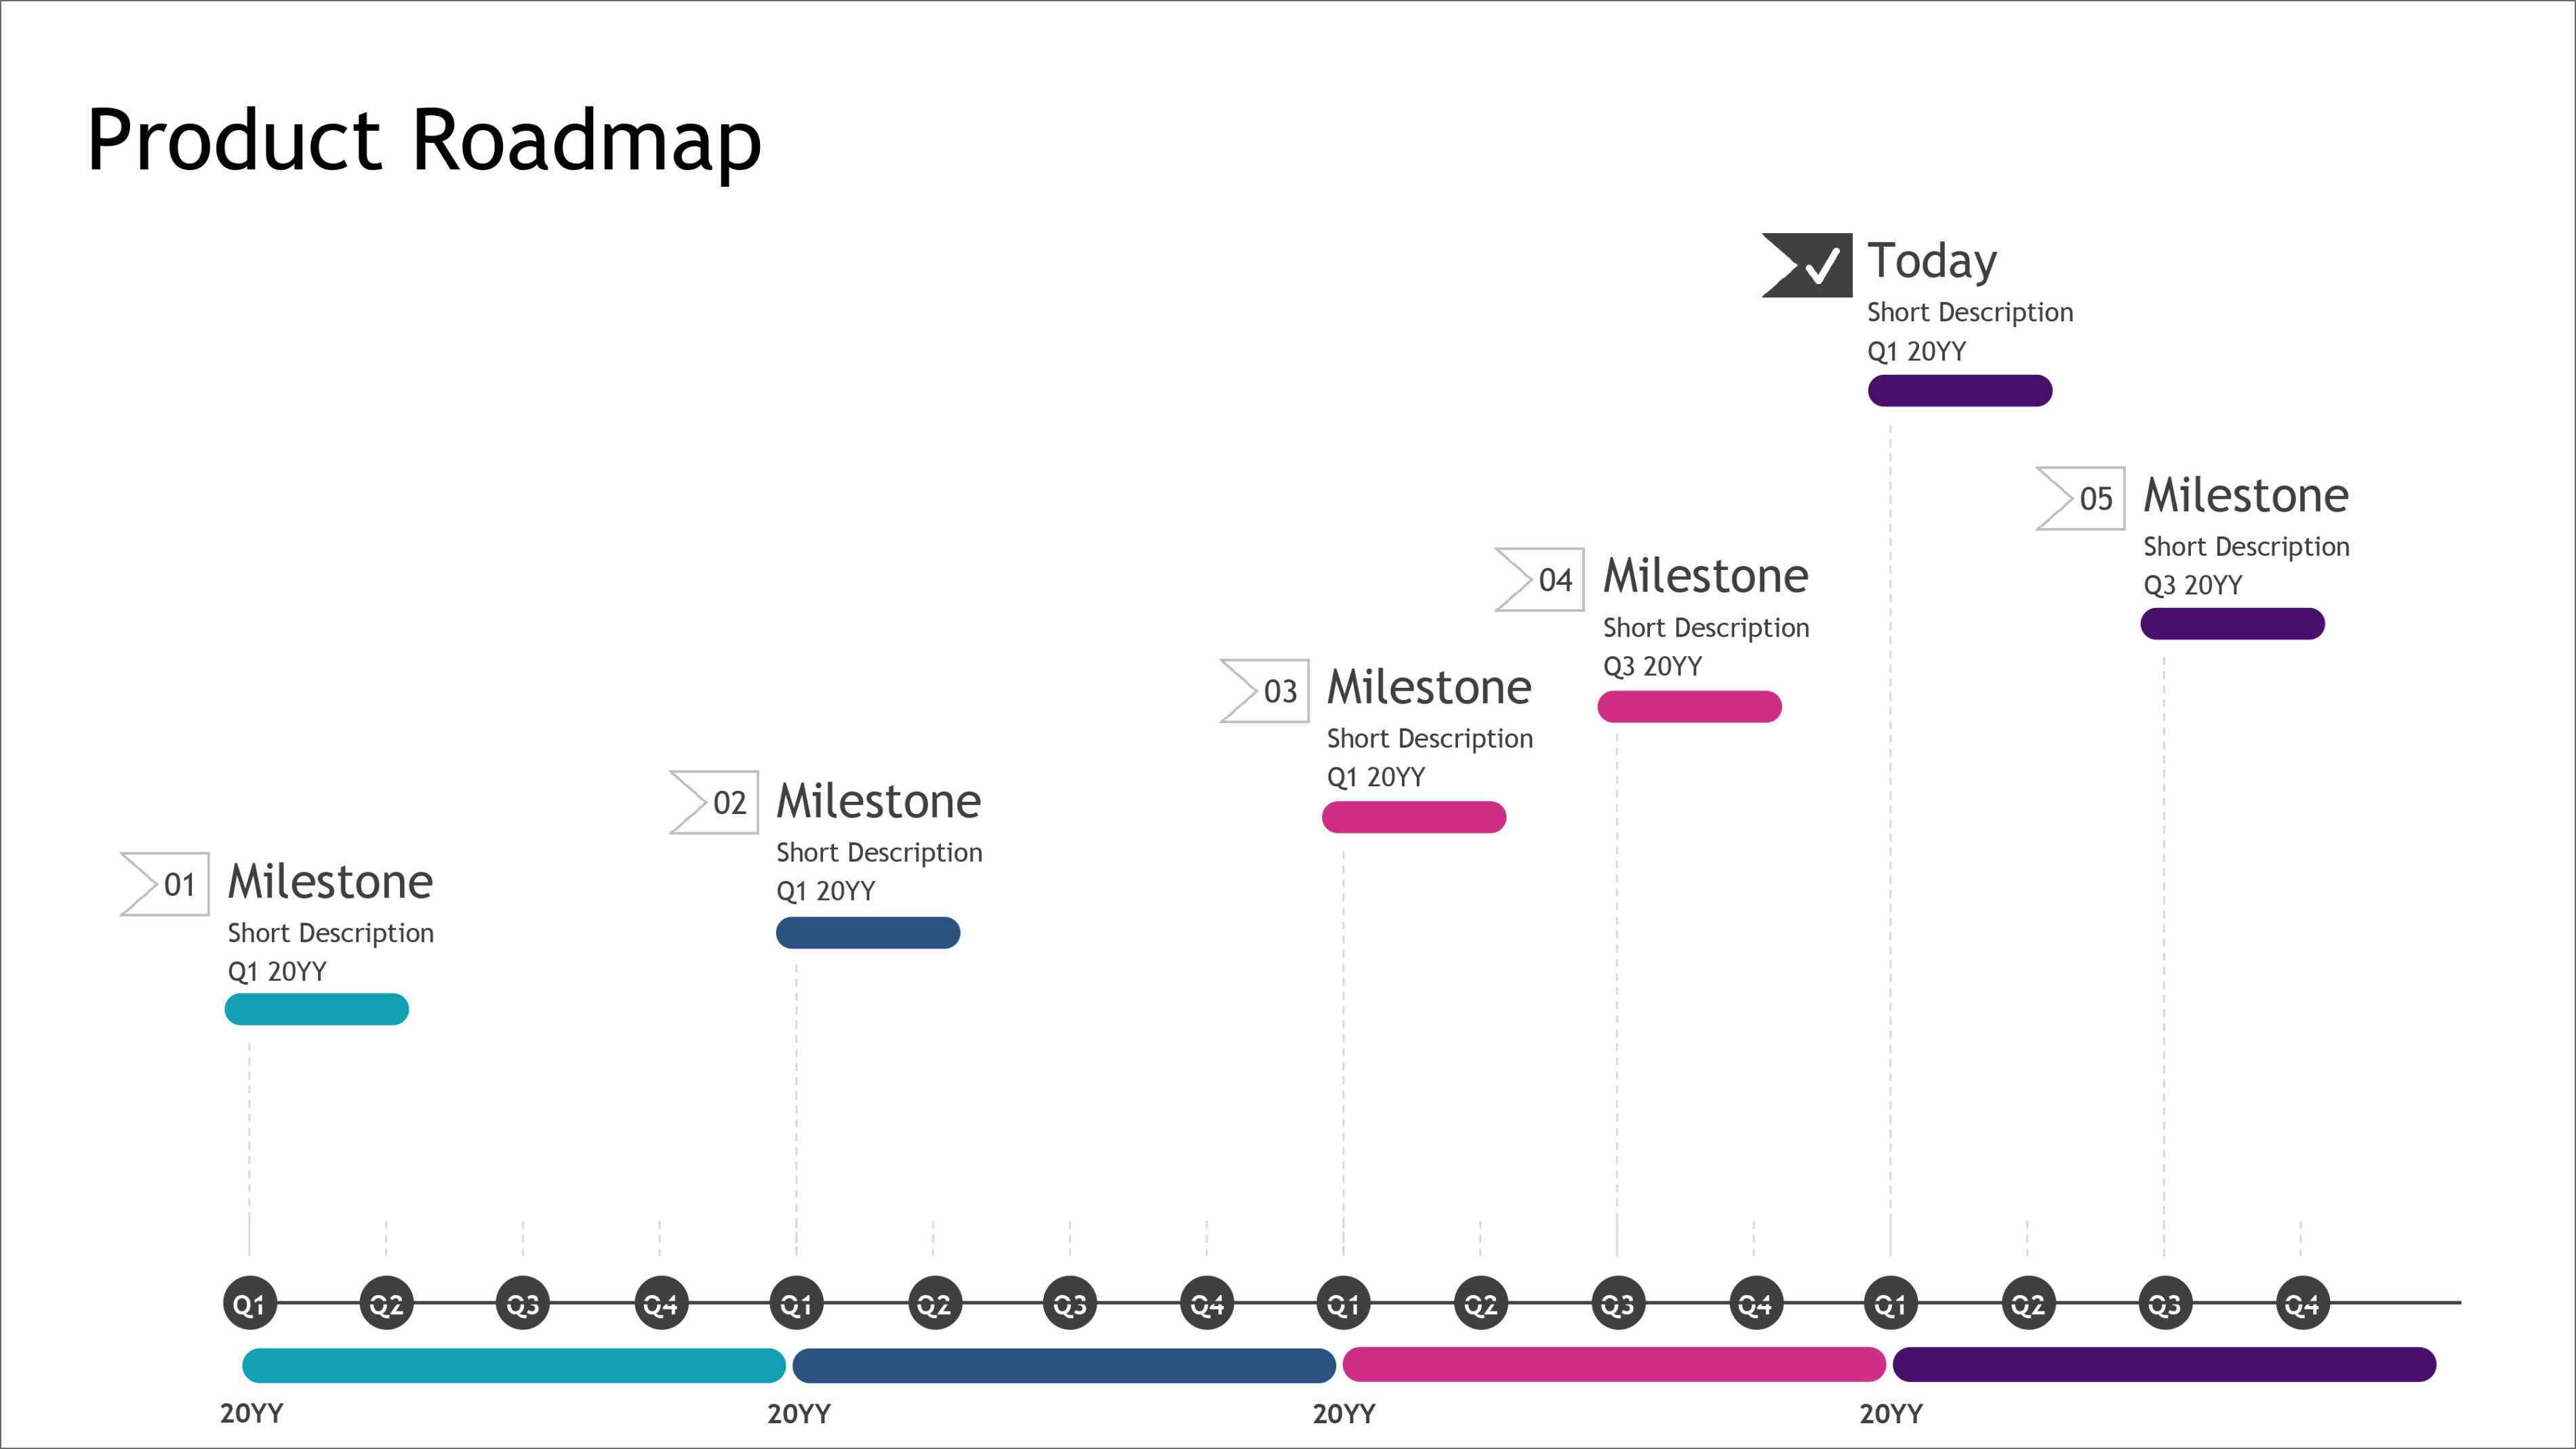Click the teal pill under Milestone 01
The height and width of the screenshot is (1449, 2576).
[x=317, y=1009]
